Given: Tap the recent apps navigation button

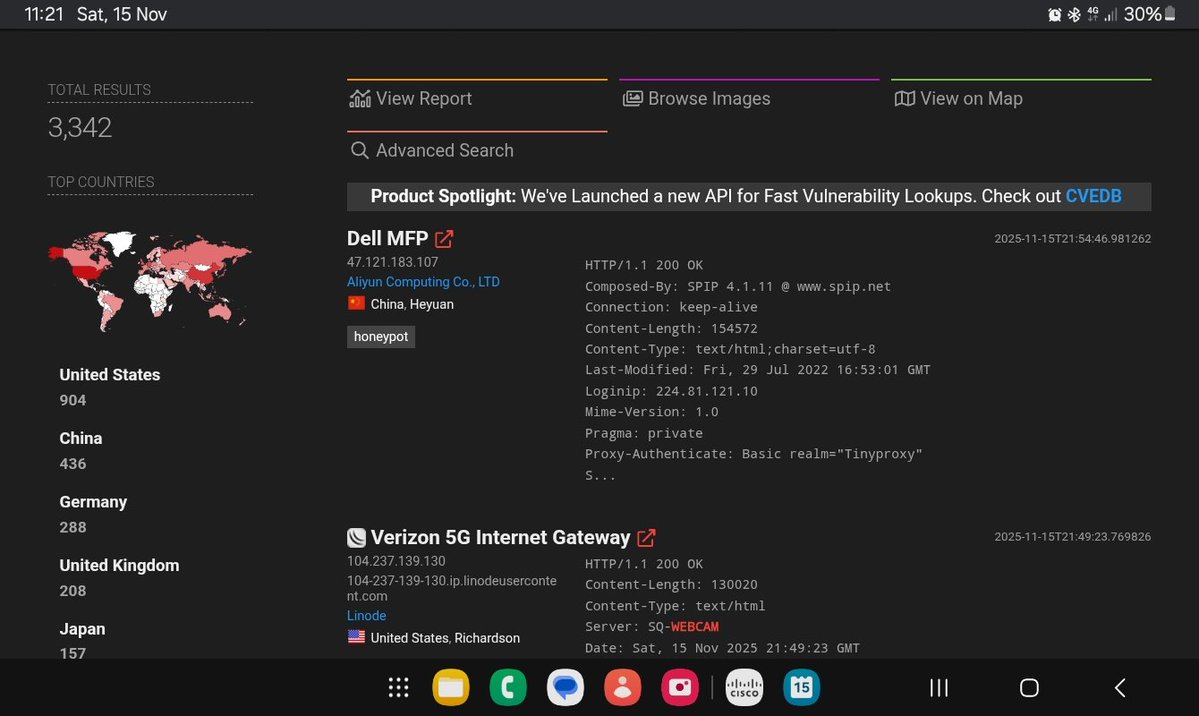Looking at the screenshot, I should pos(939,688).
